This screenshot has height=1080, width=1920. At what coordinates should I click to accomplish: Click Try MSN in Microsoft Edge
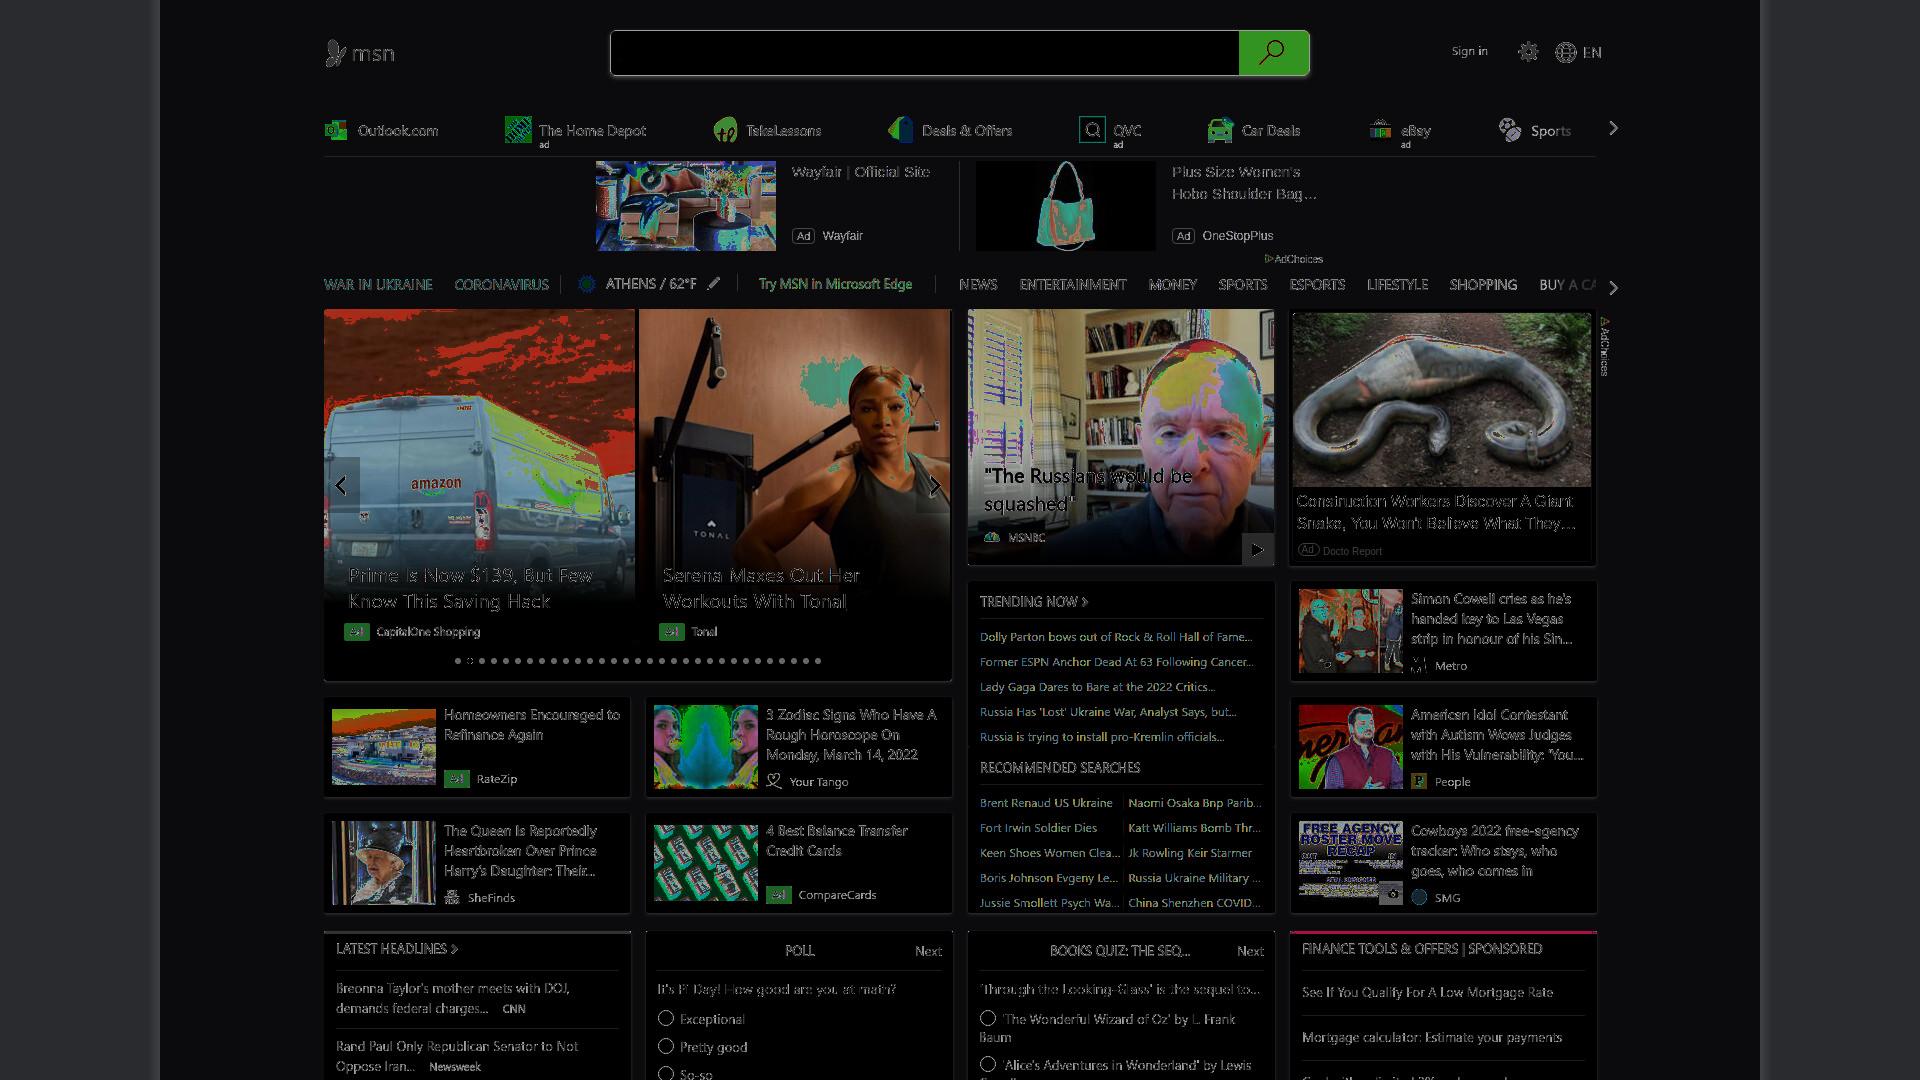click(835, 284)
